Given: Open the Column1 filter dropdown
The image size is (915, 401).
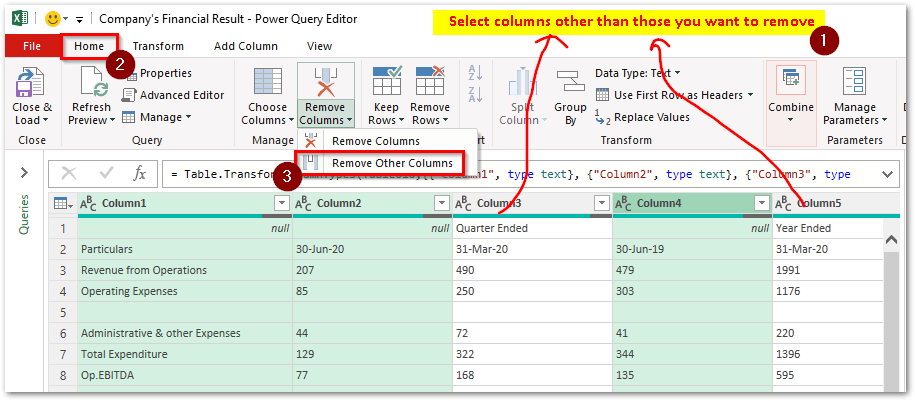Looking at the screenshot, I should [282, 203].
